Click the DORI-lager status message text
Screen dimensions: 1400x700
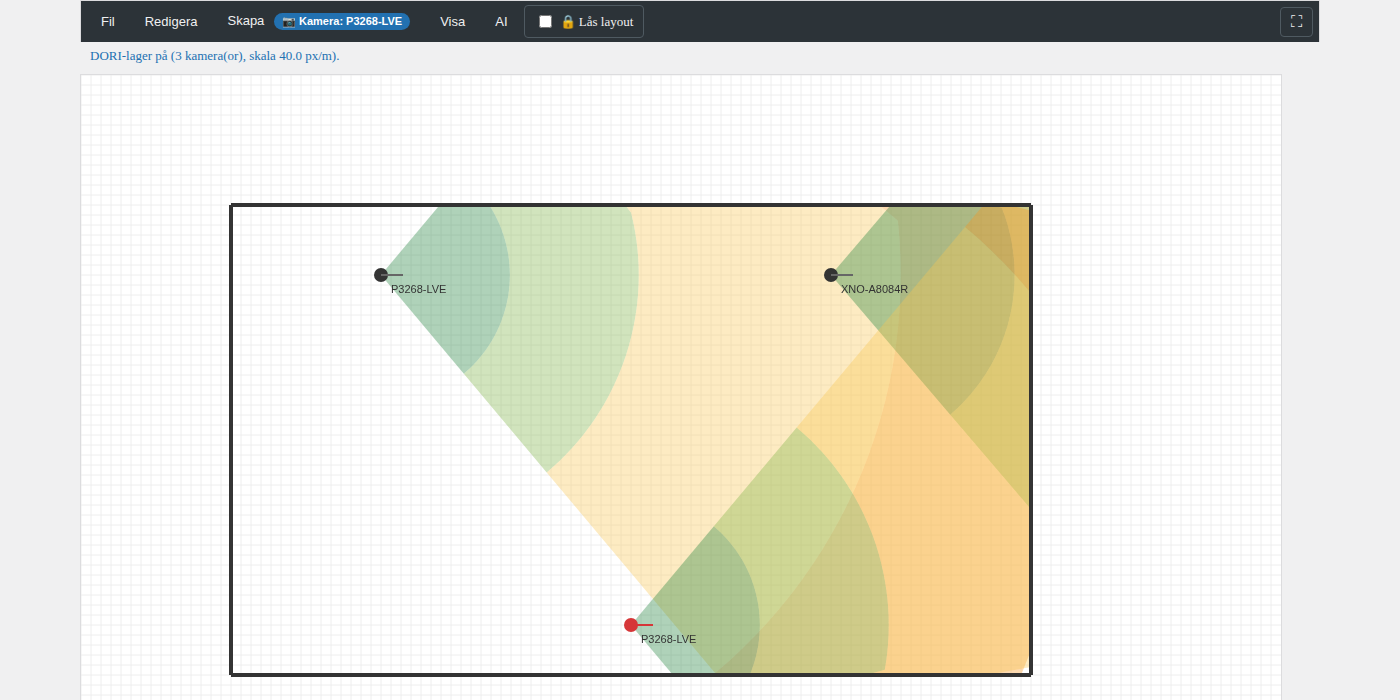(215, 56)
